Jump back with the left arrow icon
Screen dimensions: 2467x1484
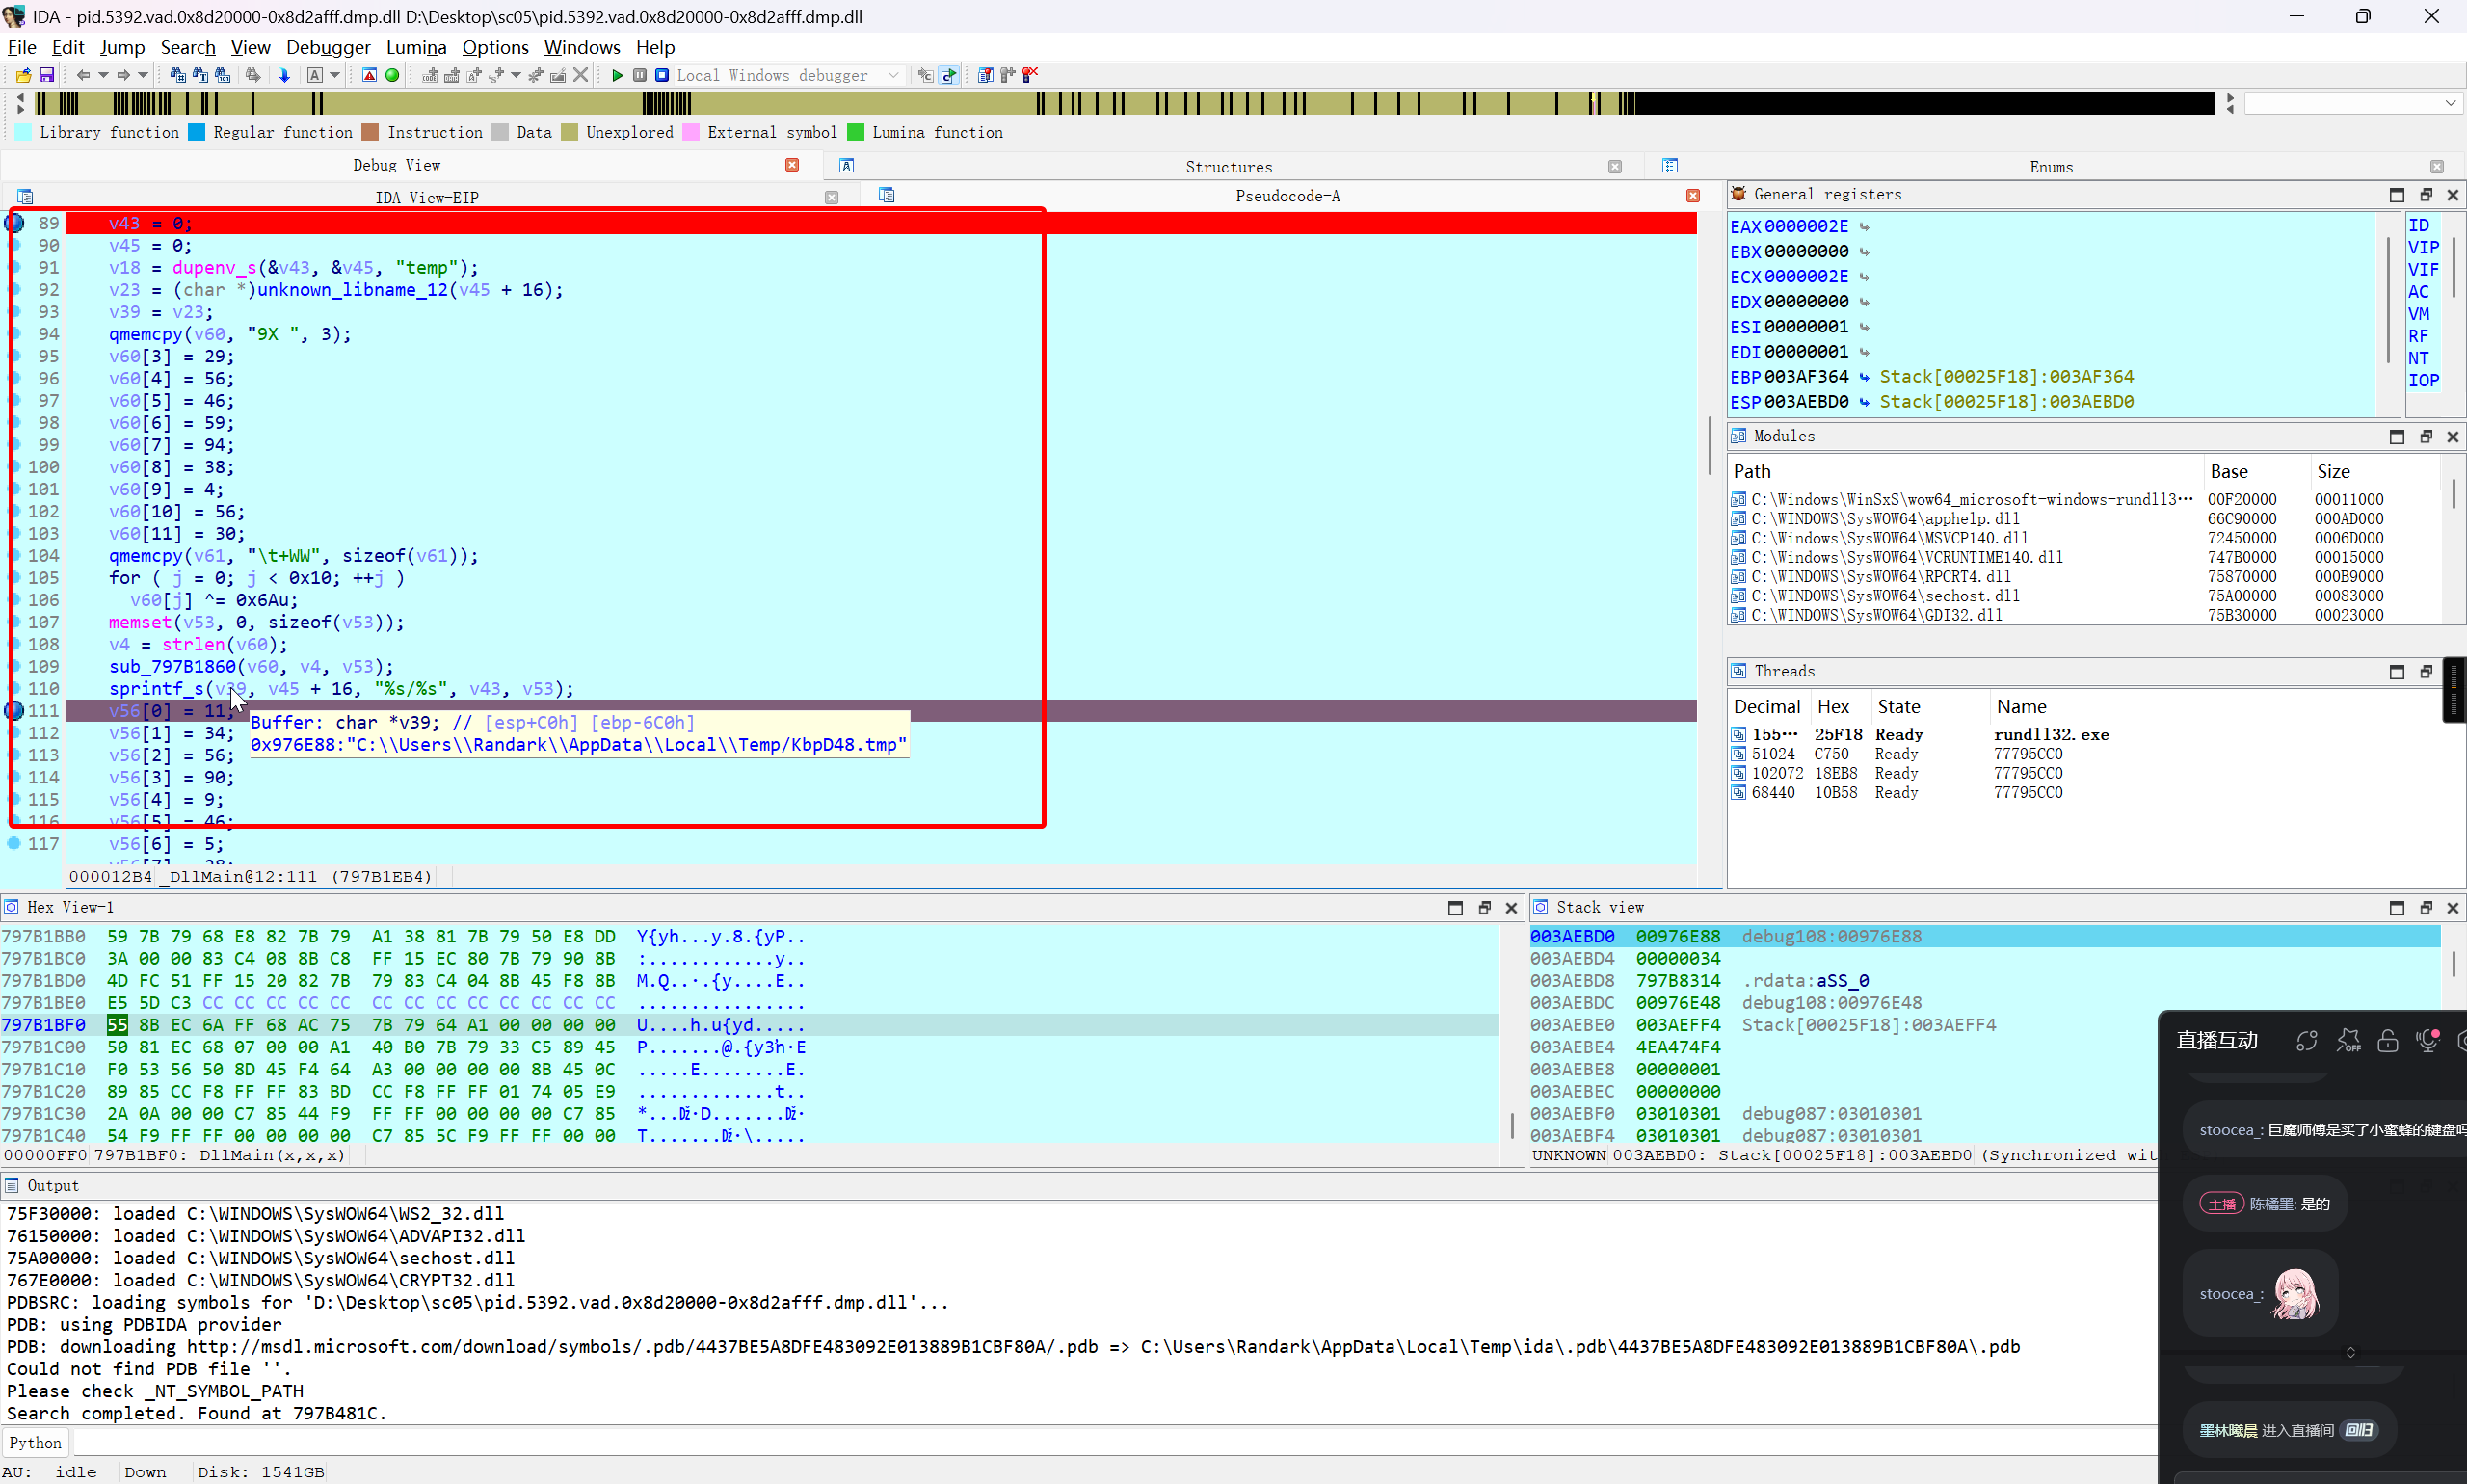[83, 75]
